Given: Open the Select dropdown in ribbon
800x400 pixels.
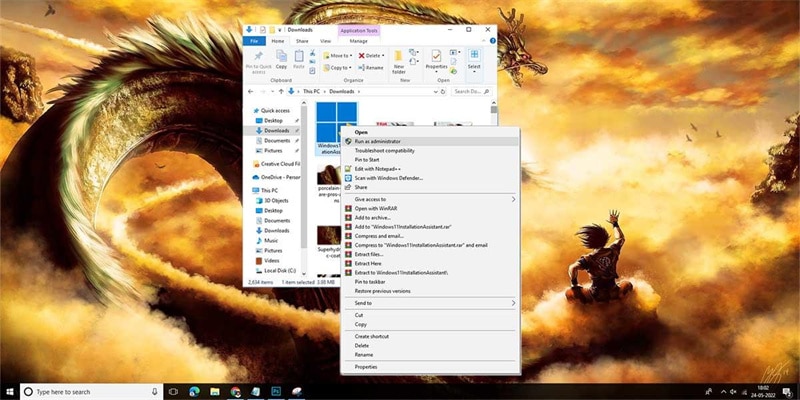Looking at the screenshot, I should [474, 60].
